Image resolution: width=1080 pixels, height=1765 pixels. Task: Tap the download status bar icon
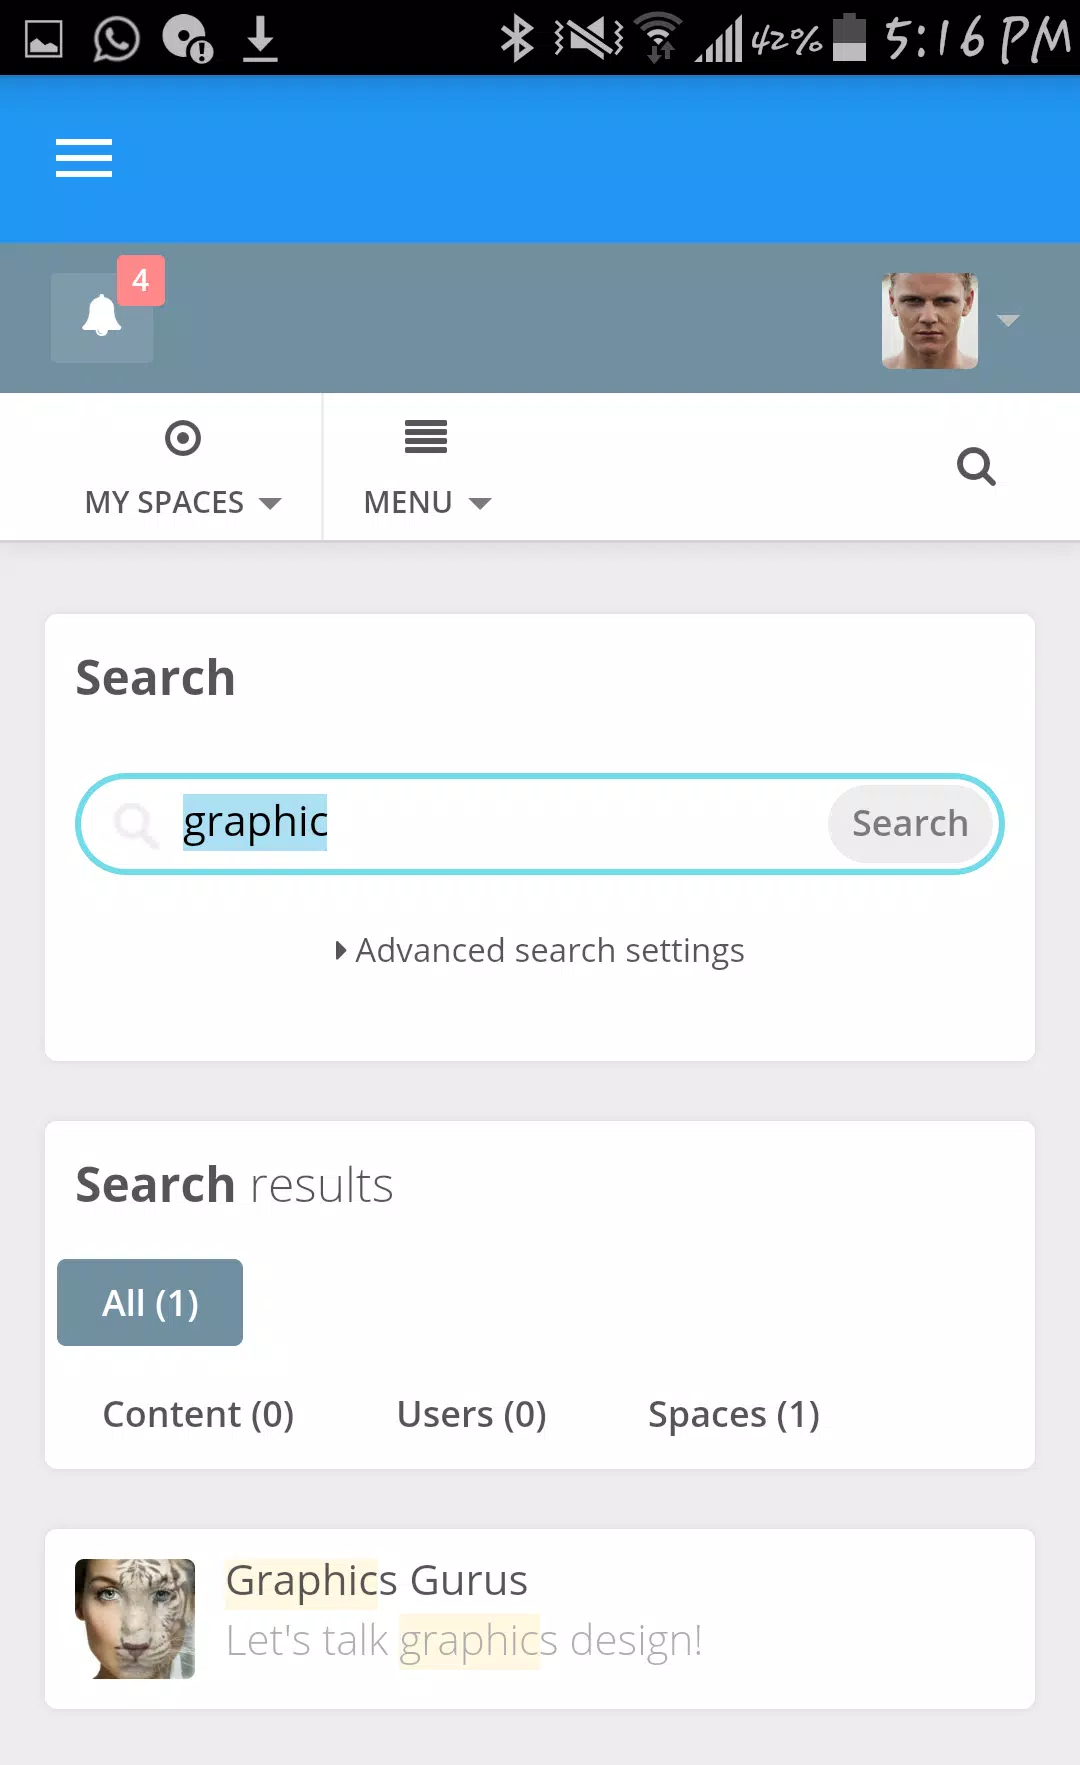[x=260, y=39]
